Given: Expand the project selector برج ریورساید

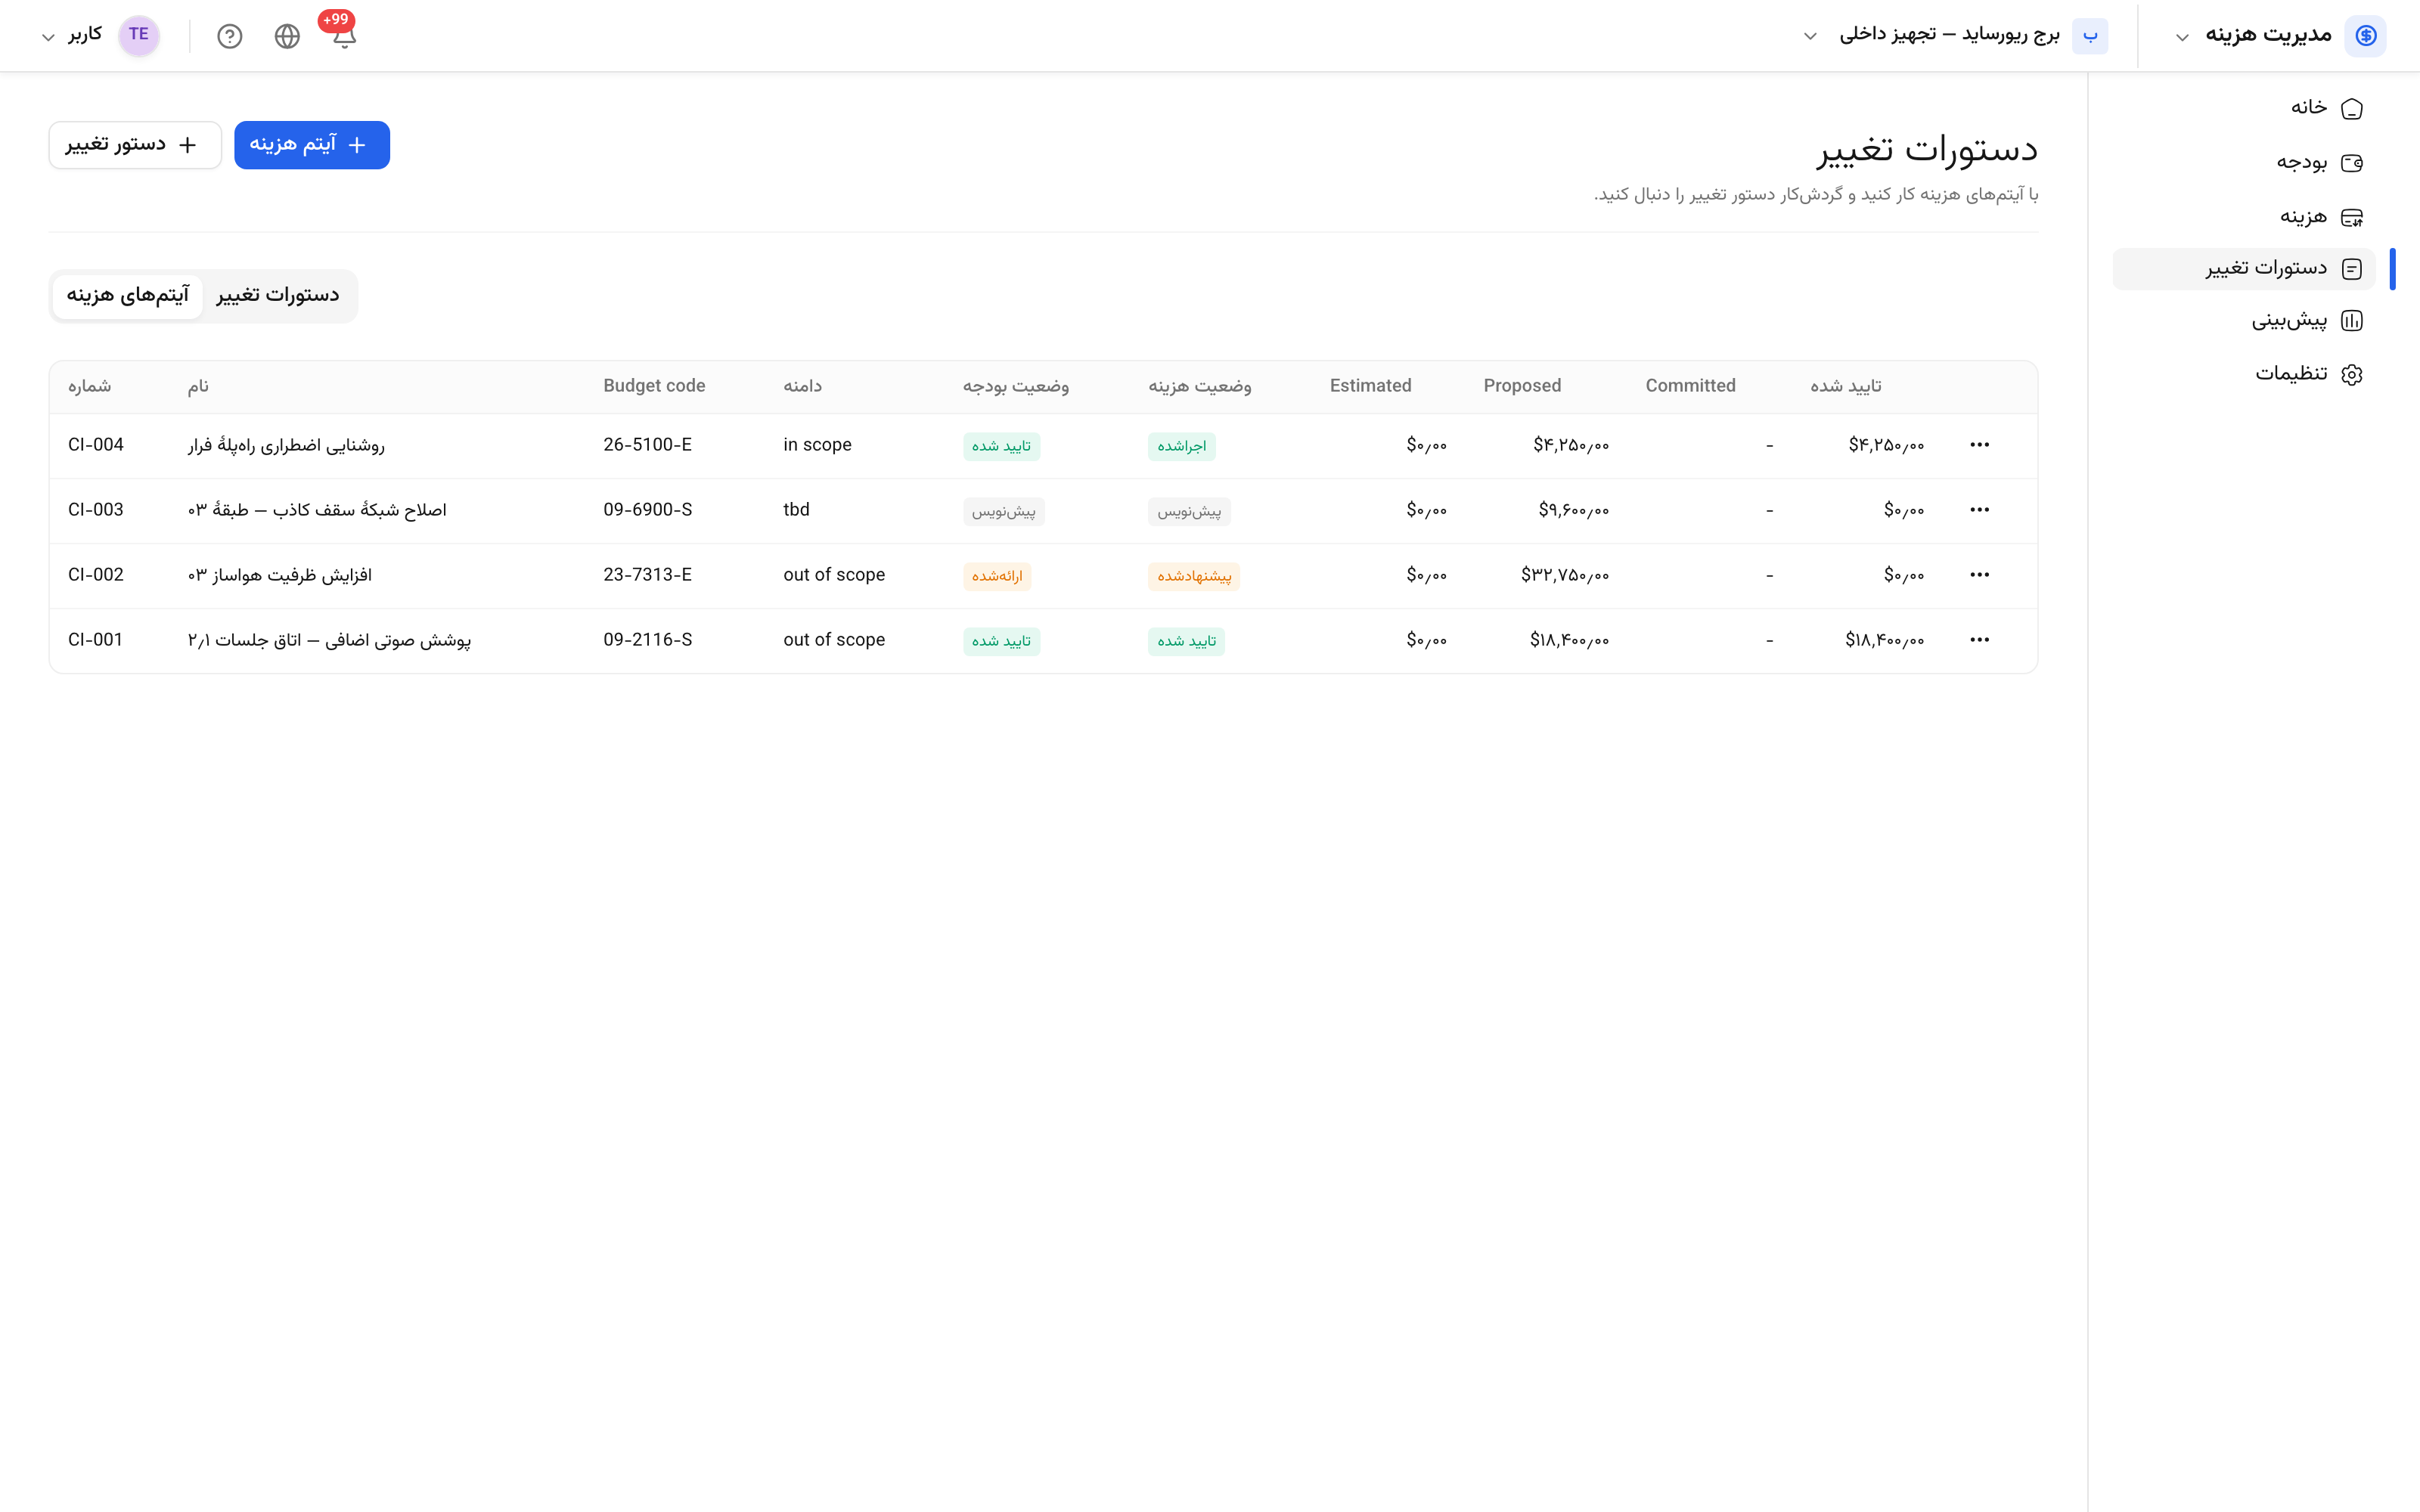Looking at the screenshot, I should click(1810, 36).
